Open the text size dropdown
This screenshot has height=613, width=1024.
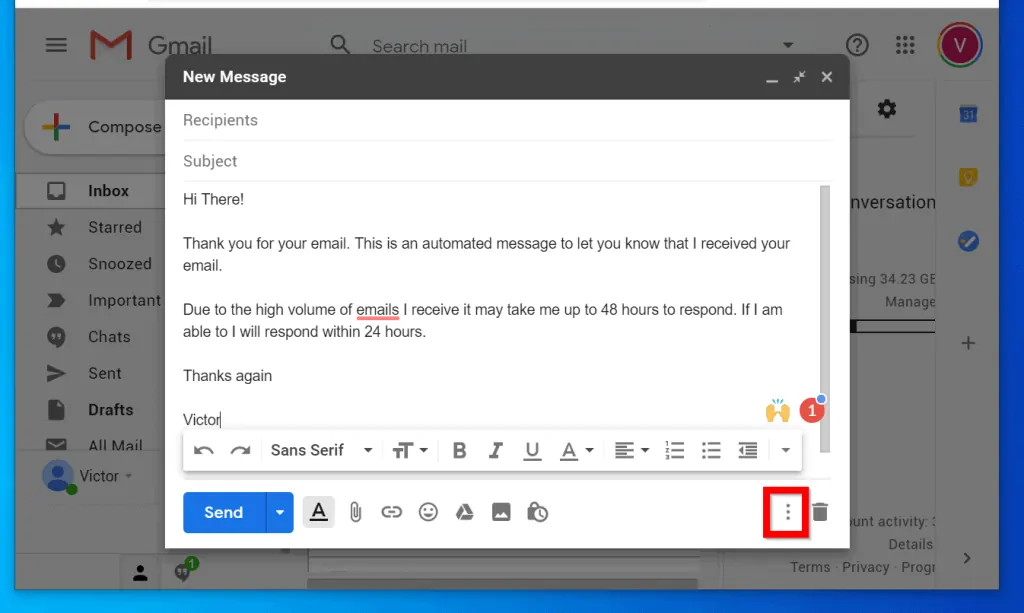pyautogui.click(x=410, y=450)
